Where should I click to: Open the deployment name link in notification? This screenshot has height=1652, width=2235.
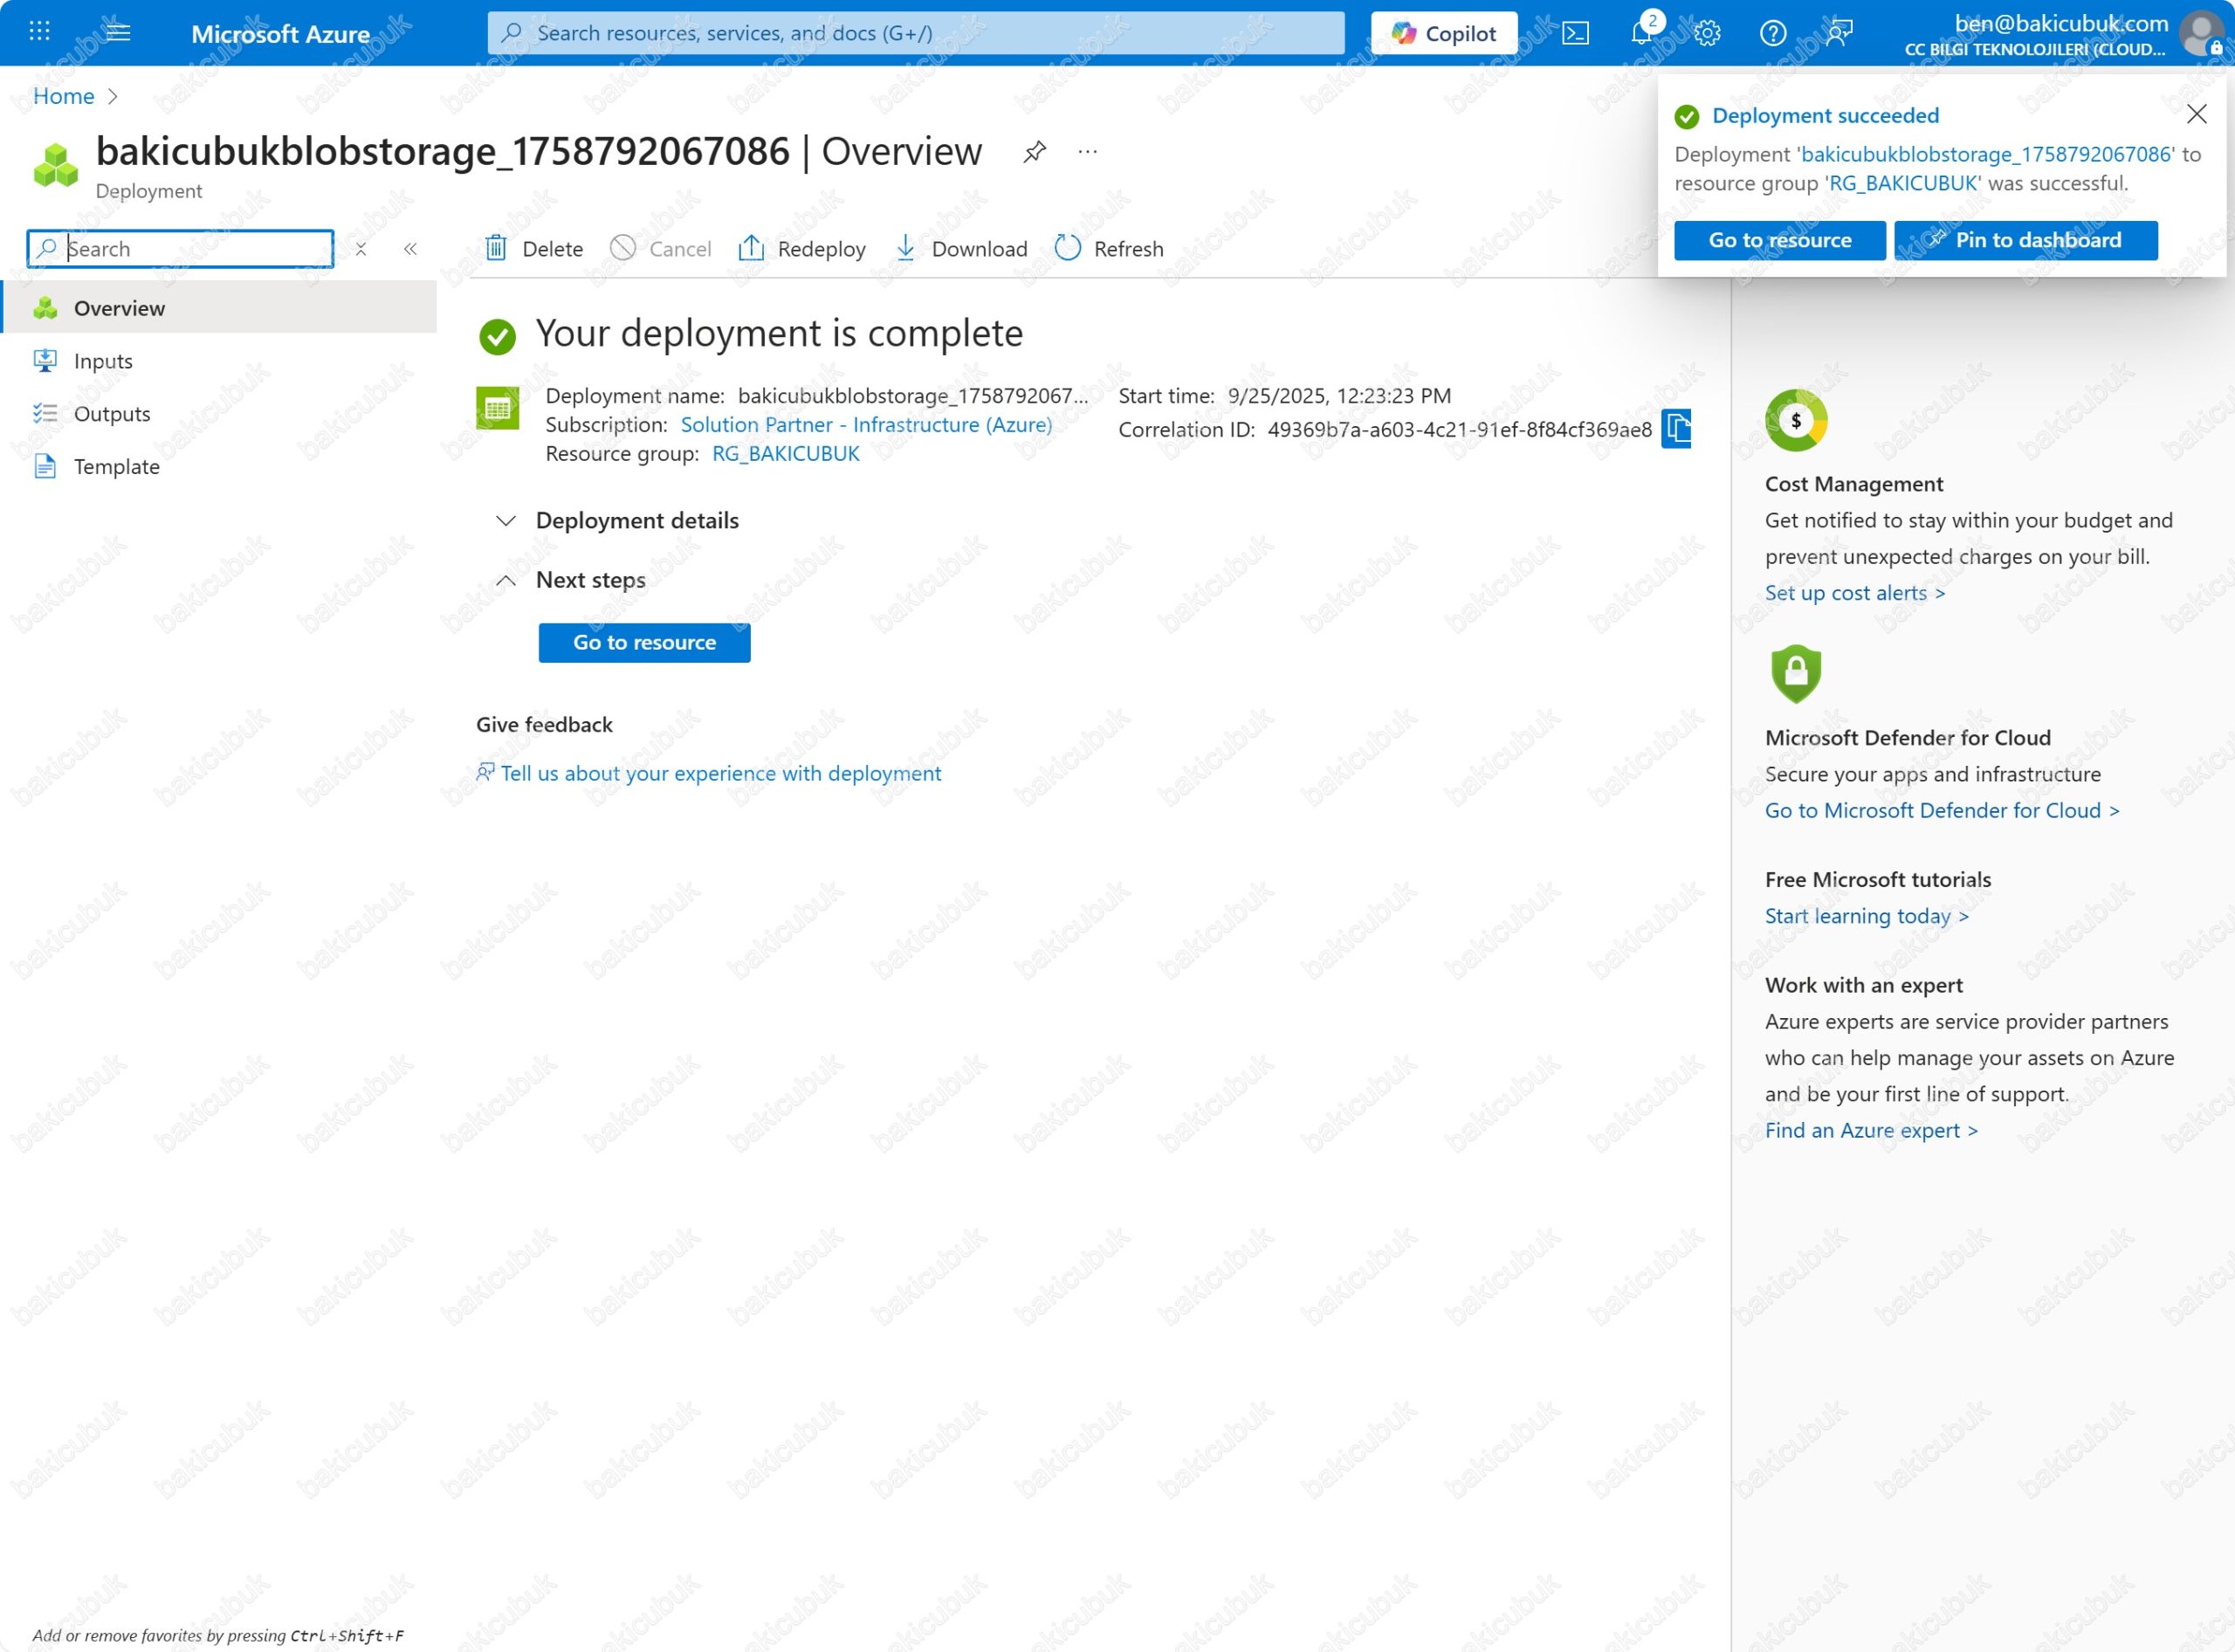pyautogui.click(x=1986, y=154)
